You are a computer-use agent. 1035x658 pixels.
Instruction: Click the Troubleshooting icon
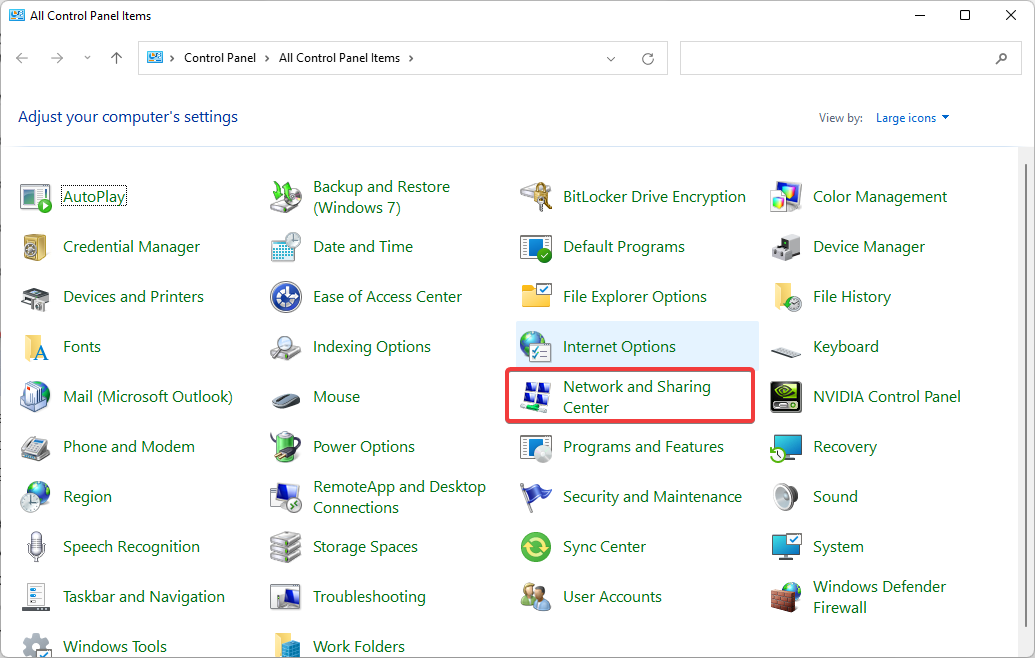286,597
